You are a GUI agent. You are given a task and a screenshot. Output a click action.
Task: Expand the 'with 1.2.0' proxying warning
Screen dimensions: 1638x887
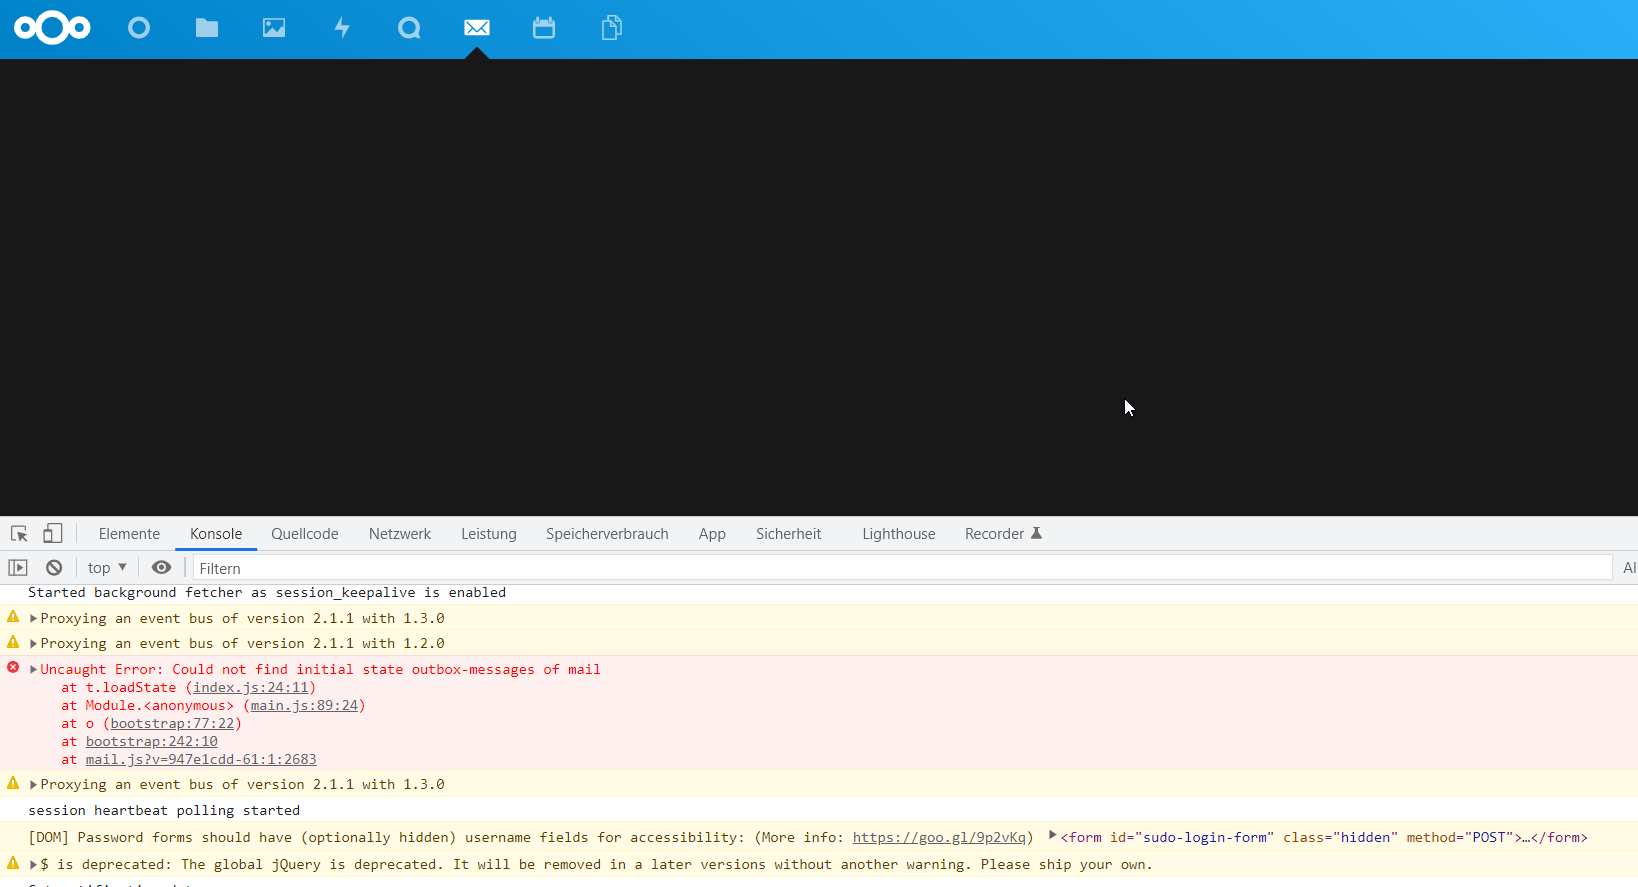click(x=33, y=644)
